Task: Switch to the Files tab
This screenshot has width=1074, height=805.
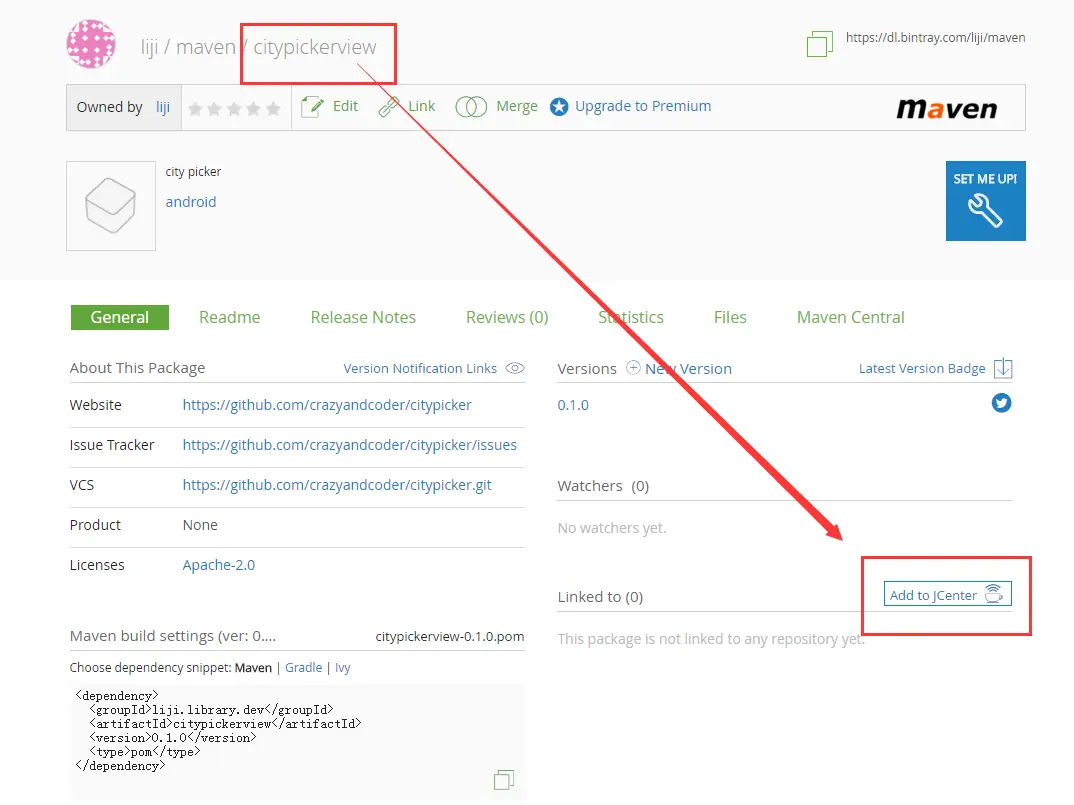Action: [x=730, y=317]
